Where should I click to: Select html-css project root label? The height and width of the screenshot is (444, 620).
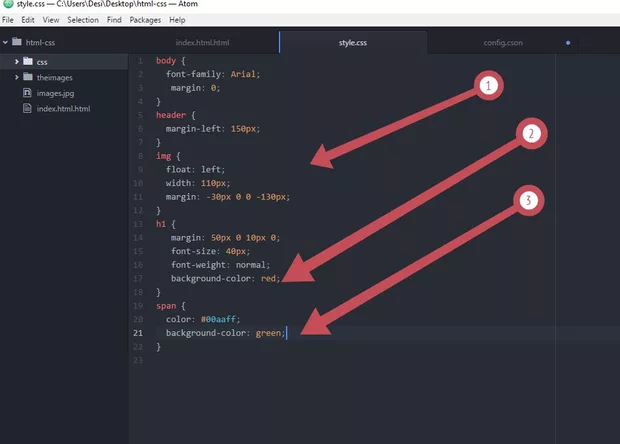pos(40,43)
